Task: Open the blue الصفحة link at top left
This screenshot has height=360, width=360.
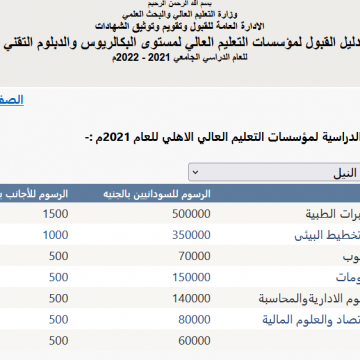Action: (12, 100)
